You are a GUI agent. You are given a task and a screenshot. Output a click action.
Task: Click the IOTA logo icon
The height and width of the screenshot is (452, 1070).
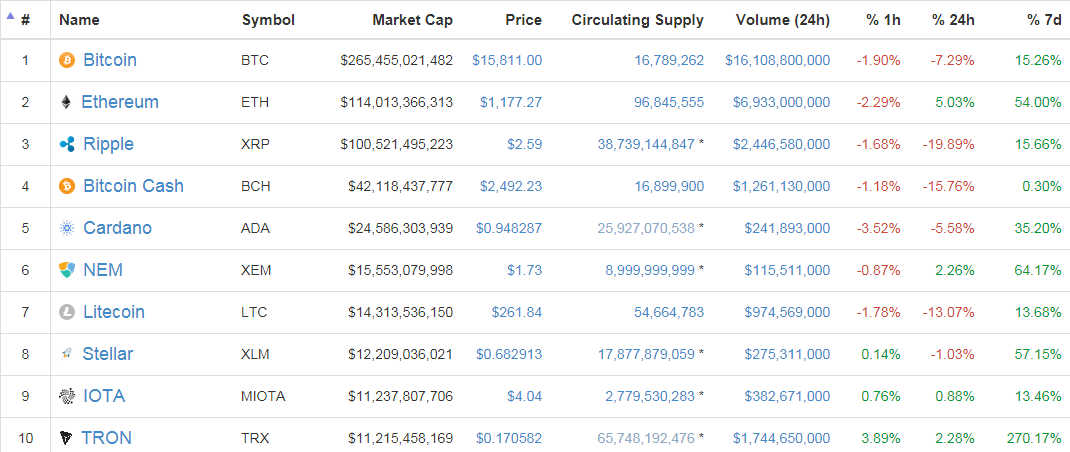point(67,396)
